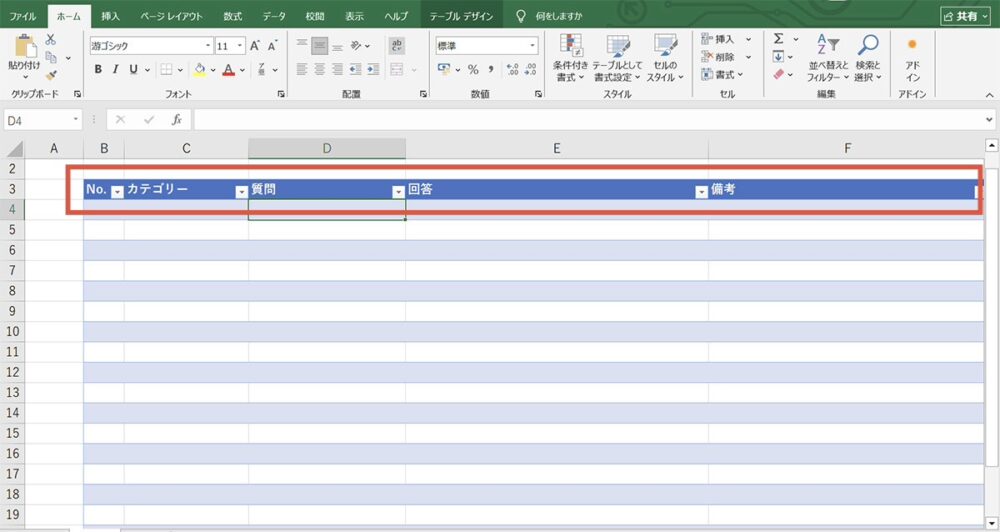Click the 何をしますか search box
This screenshot has height=532, width=1000.
tap(558, 16)
